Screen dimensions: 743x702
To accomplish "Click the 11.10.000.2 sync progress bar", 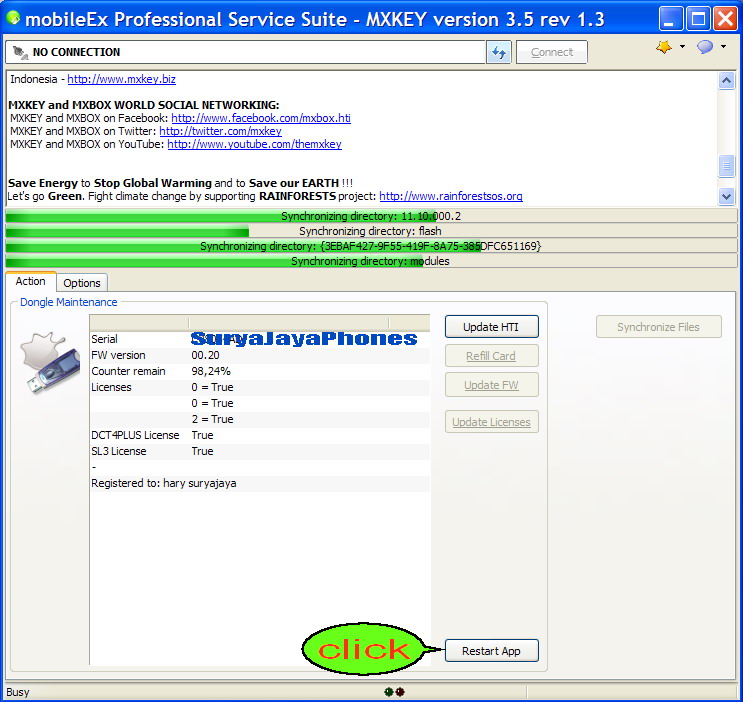I will [371, 216].
